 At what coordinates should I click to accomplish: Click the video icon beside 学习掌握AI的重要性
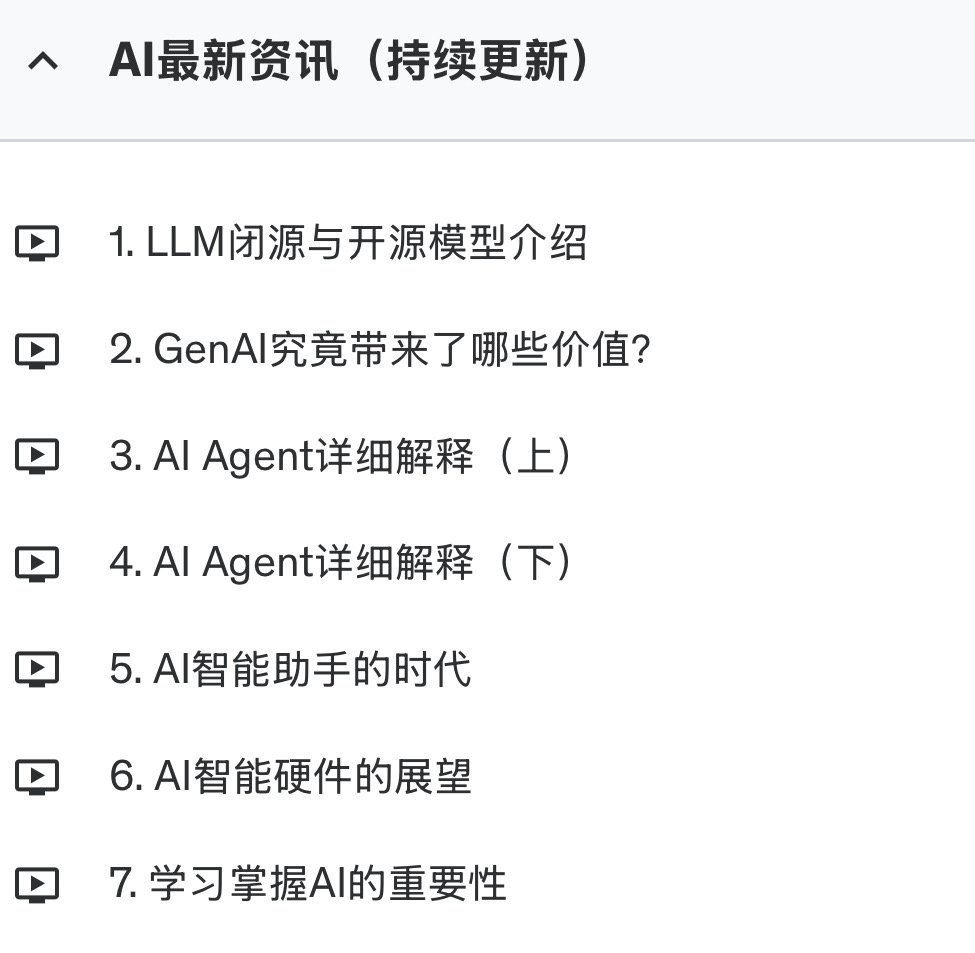pyautogui.click(x=37, y=884)
